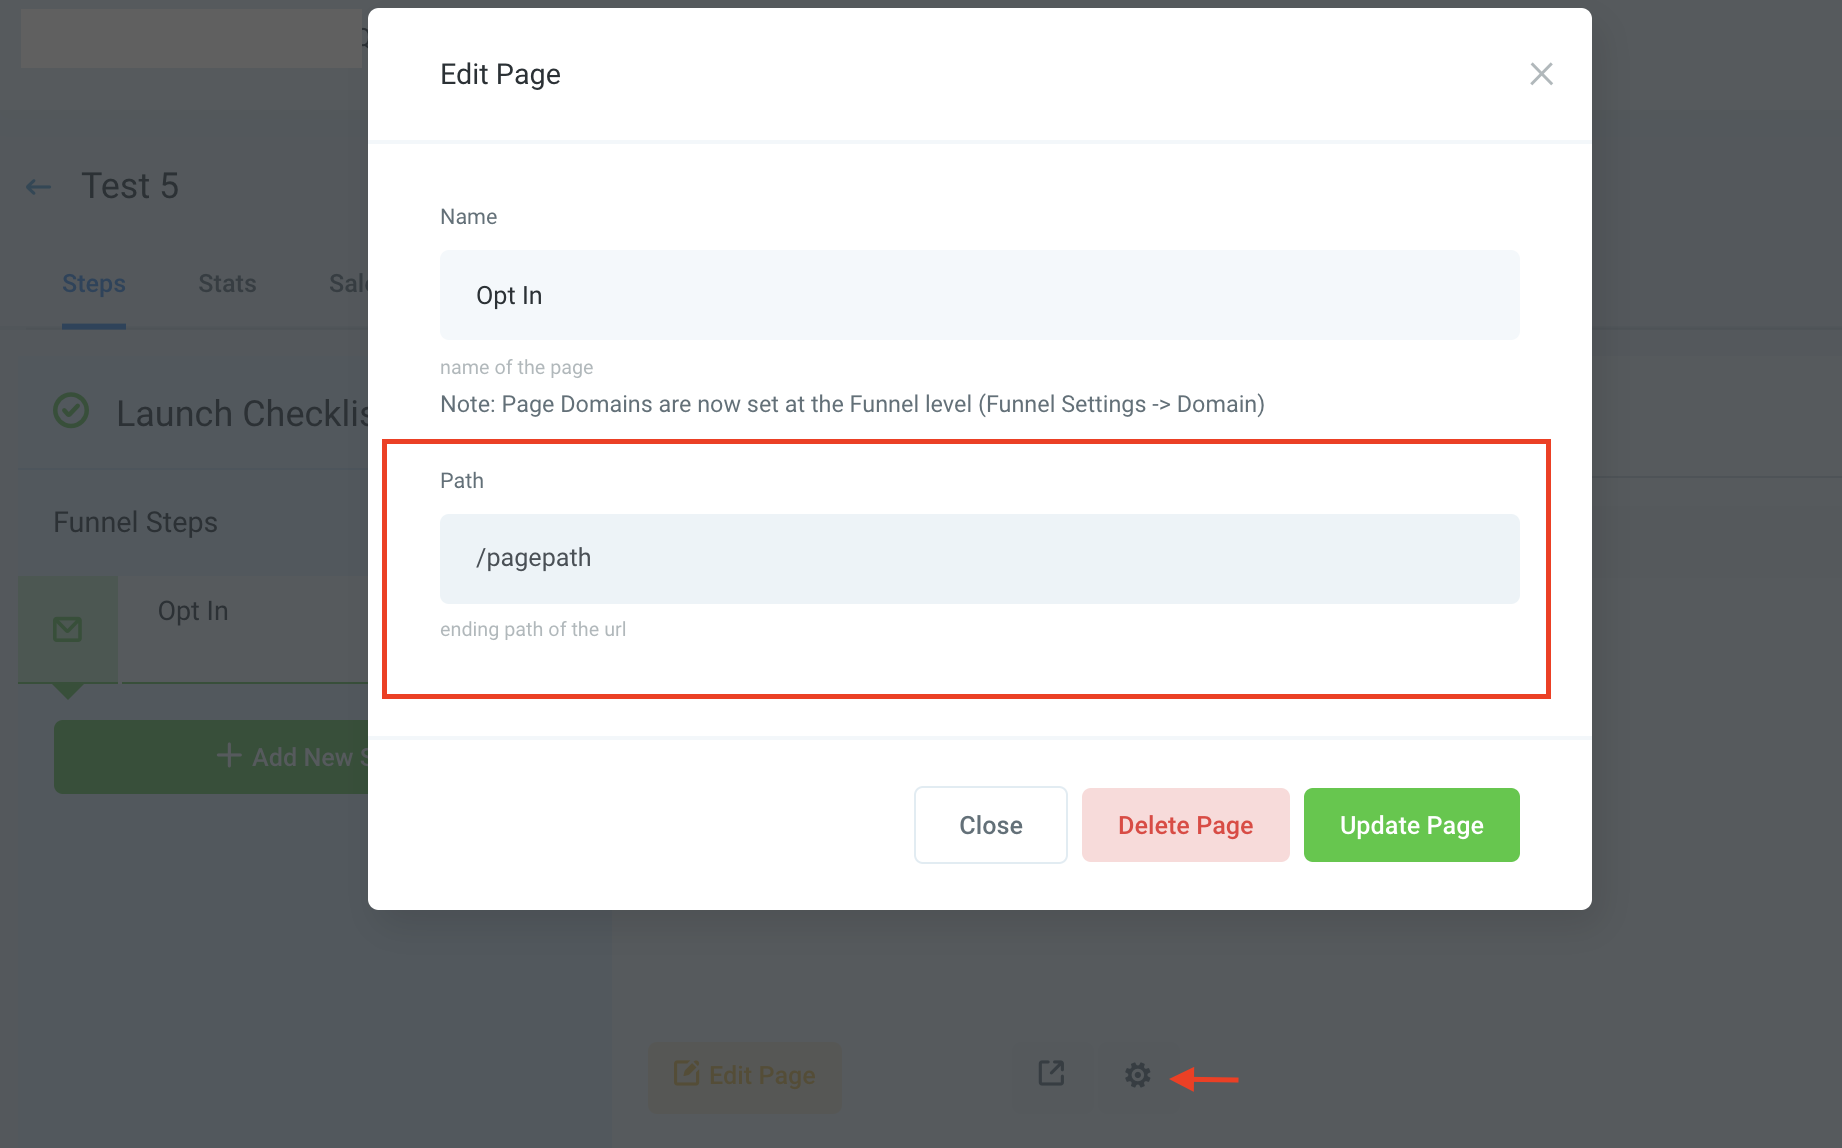Click Delete Page
The width and height of the screenshot is (1842, 1148).
point(1185,824)
